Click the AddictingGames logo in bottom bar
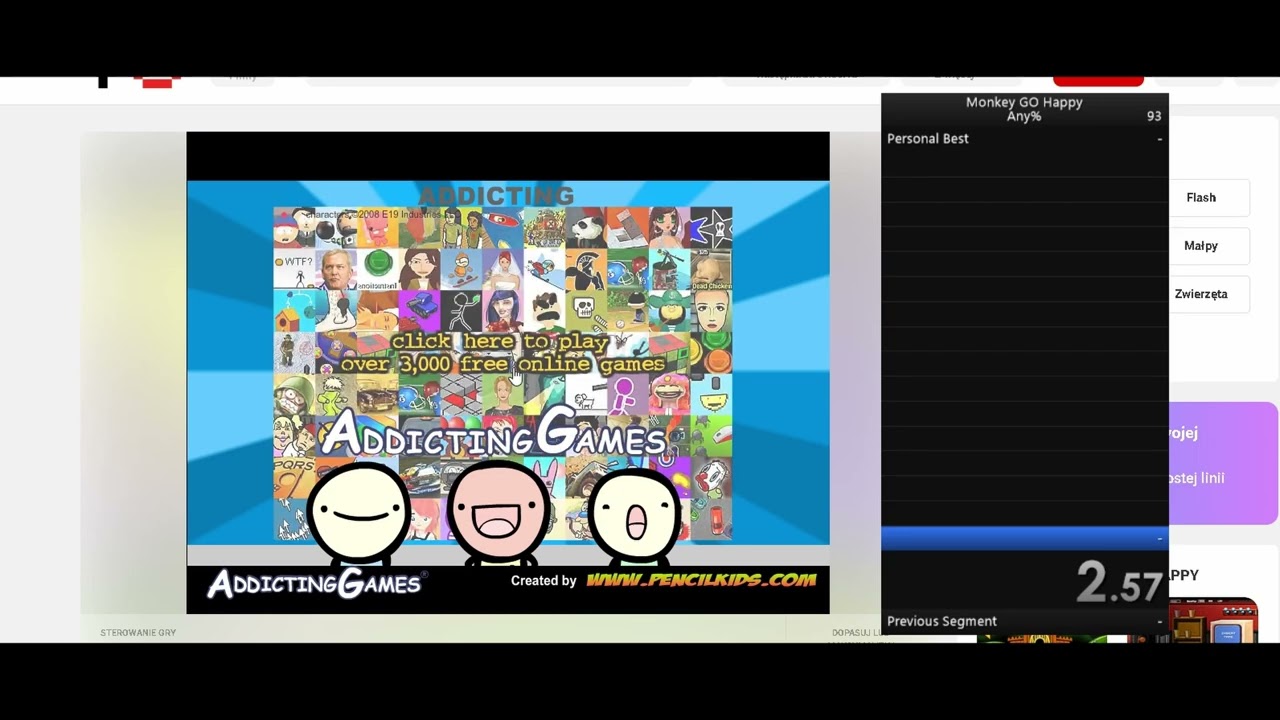The width and height of the screenshot is (1280, 720). 317,583
